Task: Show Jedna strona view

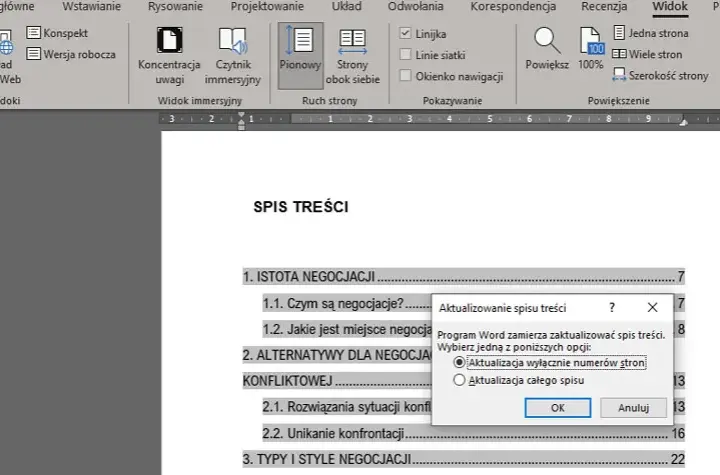Action: click(x=651, y=33)
